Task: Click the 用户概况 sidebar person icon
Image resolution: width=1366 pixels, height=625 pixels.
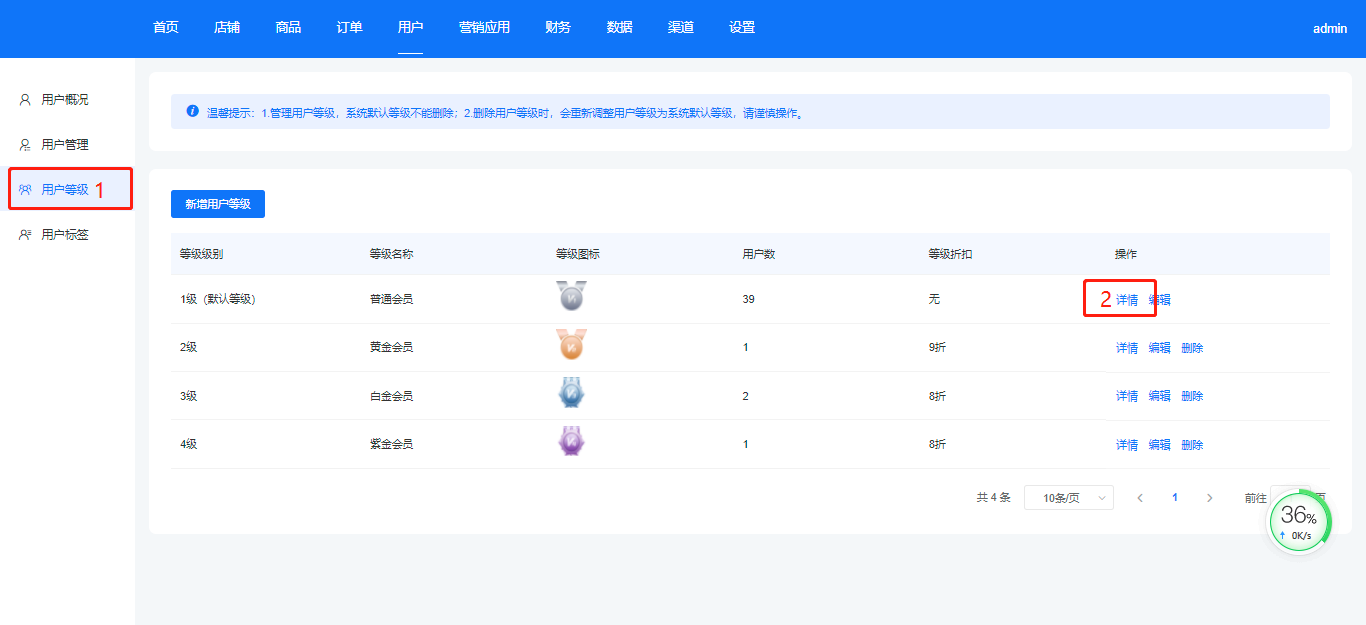Action: click(25, 100)
